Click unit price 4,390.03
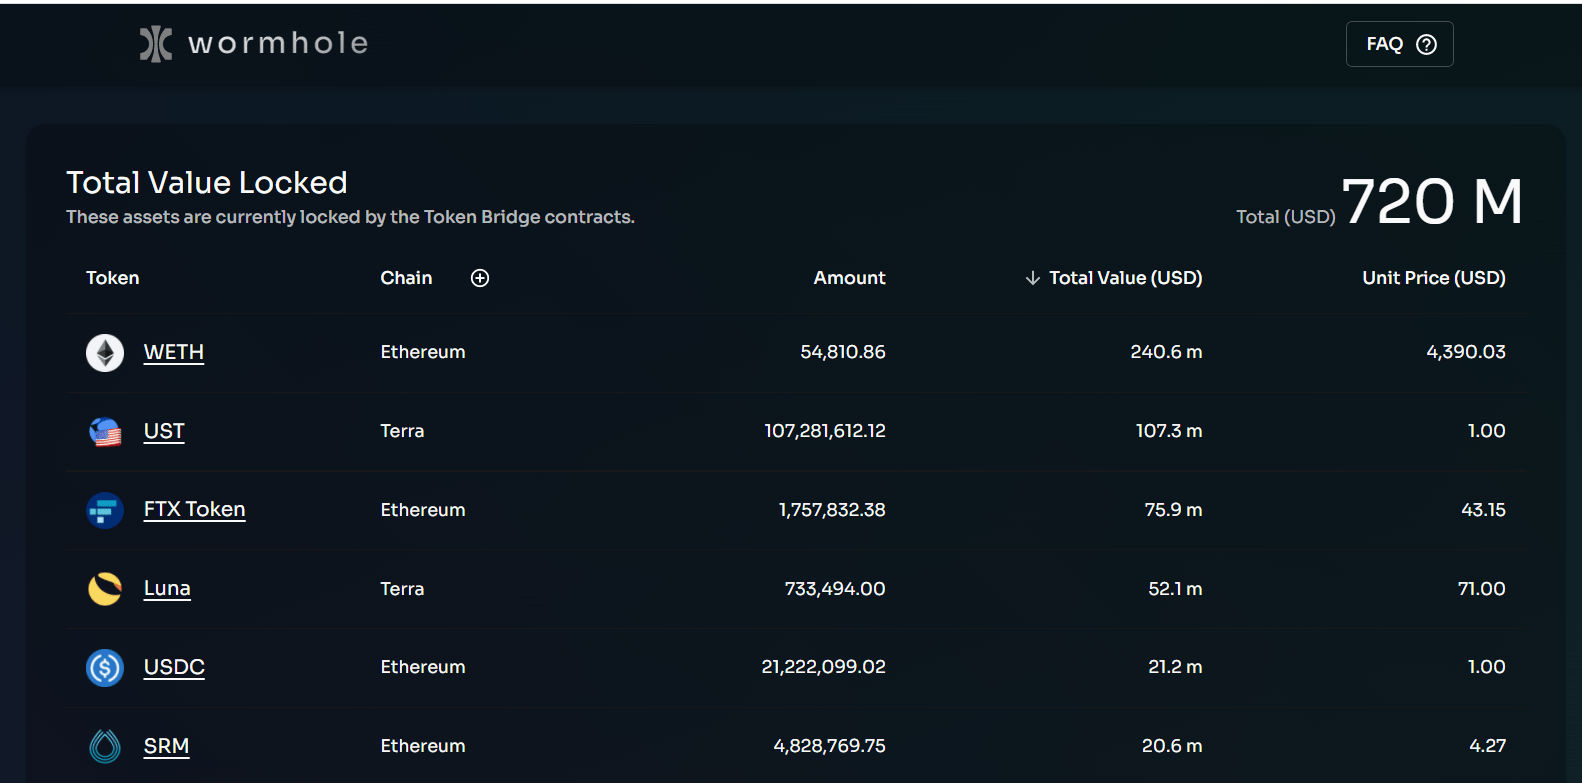The image size is (1582, 783). tap(1466, 352)
